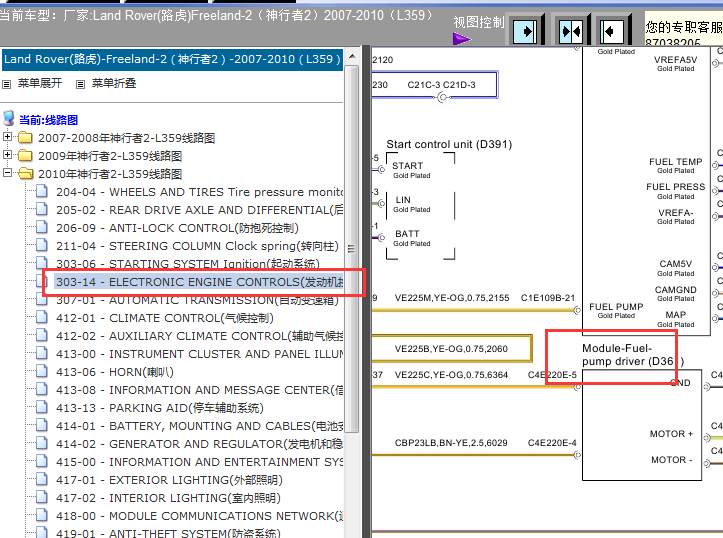Click the VE225M,YE-OG,0.75,2155 wire label
Screen dimensions: 723x538
(452, 298)
